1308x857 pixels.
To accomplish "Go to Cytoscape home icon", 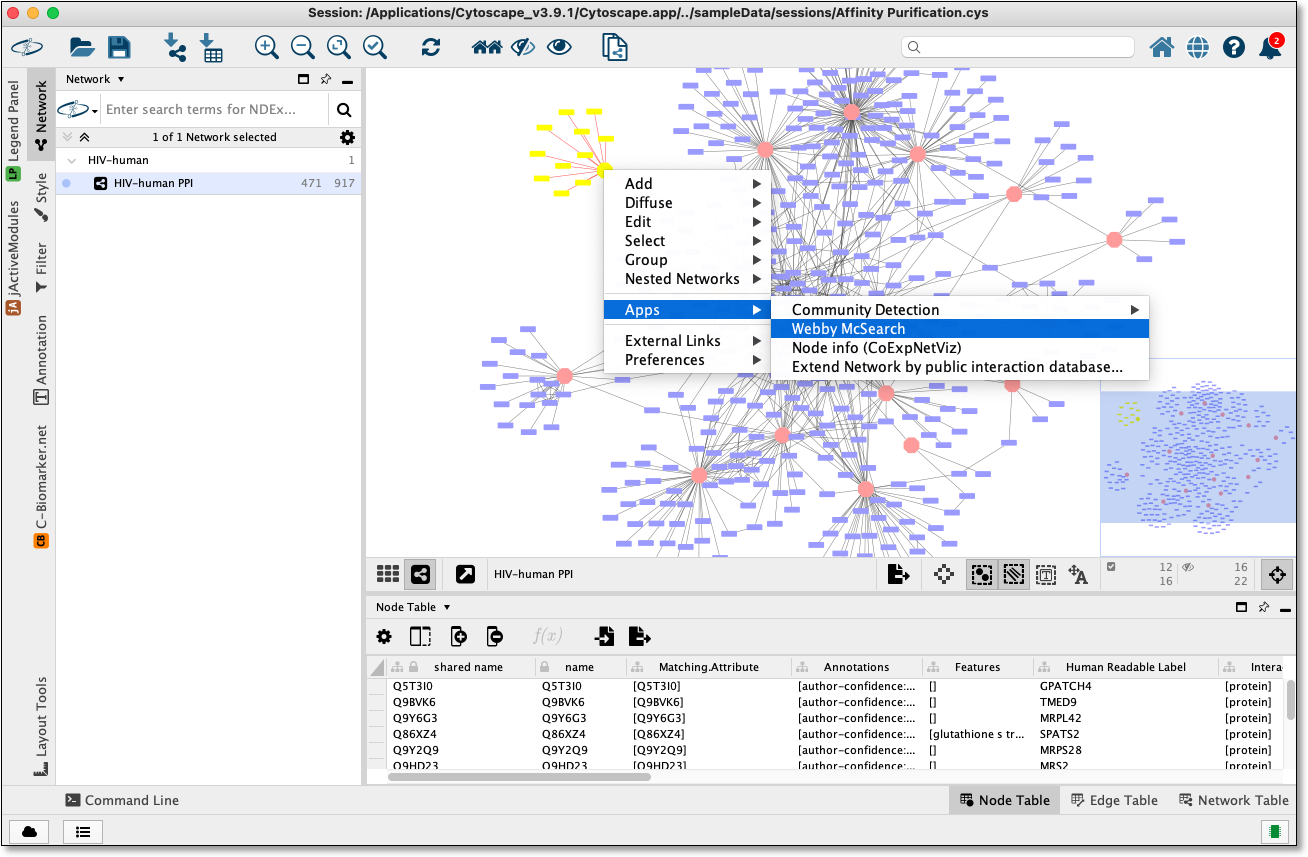I will click(x=1161, y=47).
